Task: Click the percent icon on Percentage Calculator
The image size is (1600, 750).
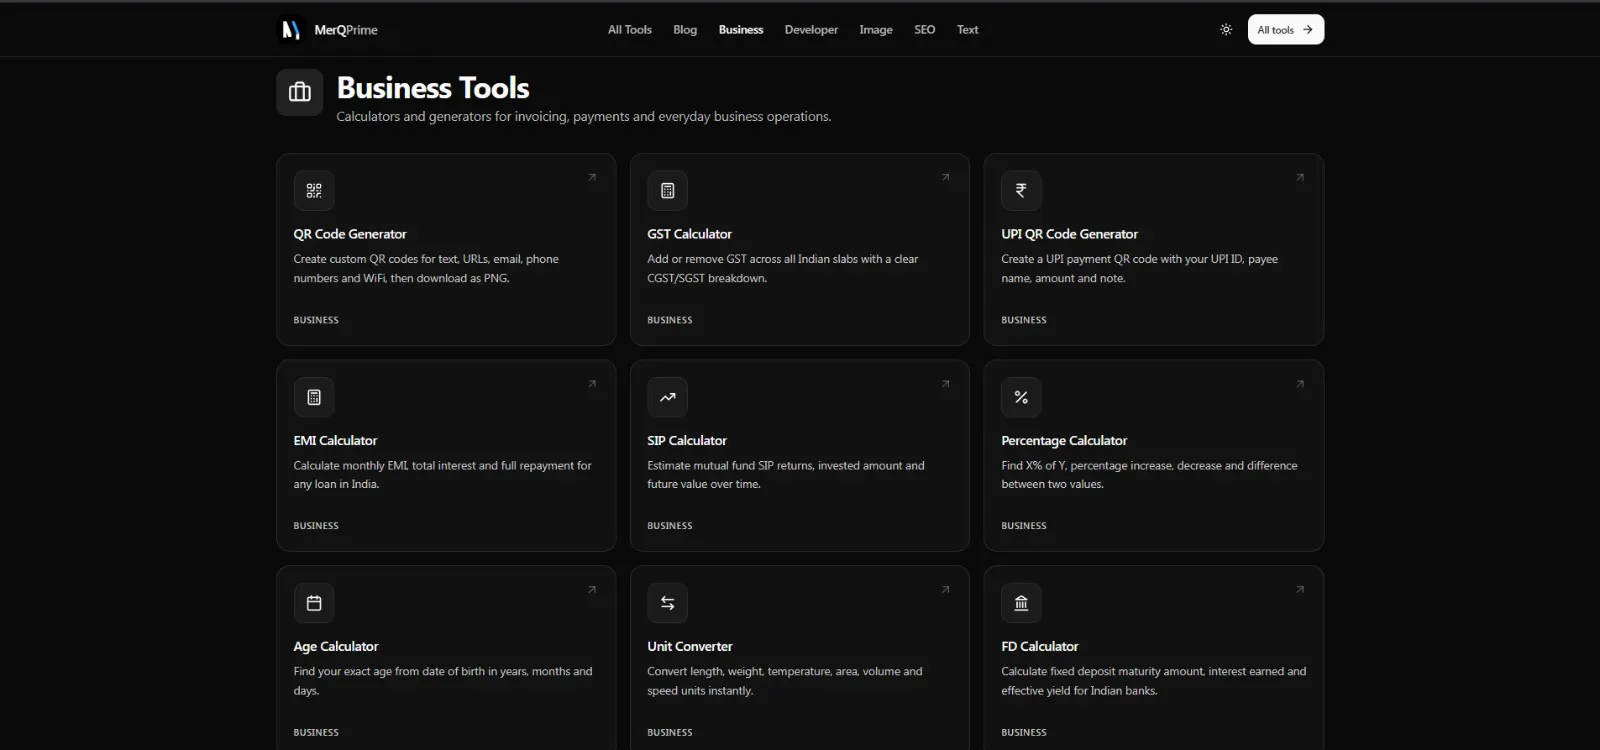Action: click(1021, 397)
